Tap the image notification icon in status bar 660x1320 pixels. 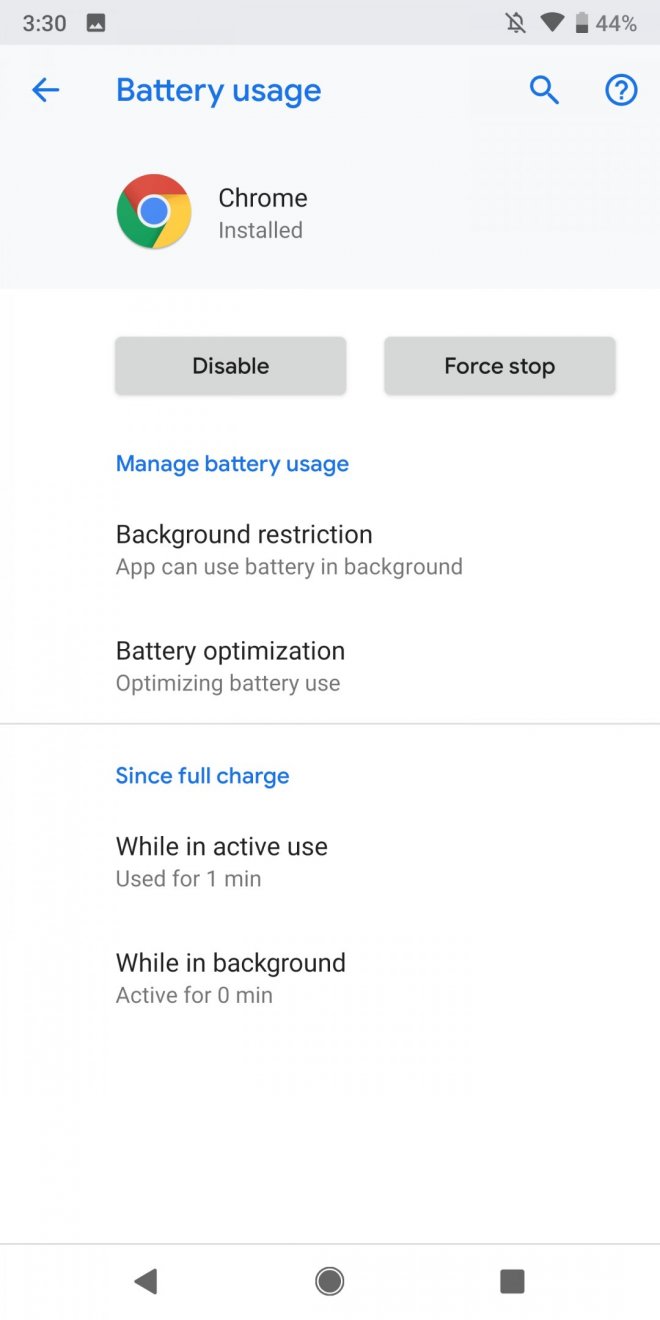(x=96, y=23)
